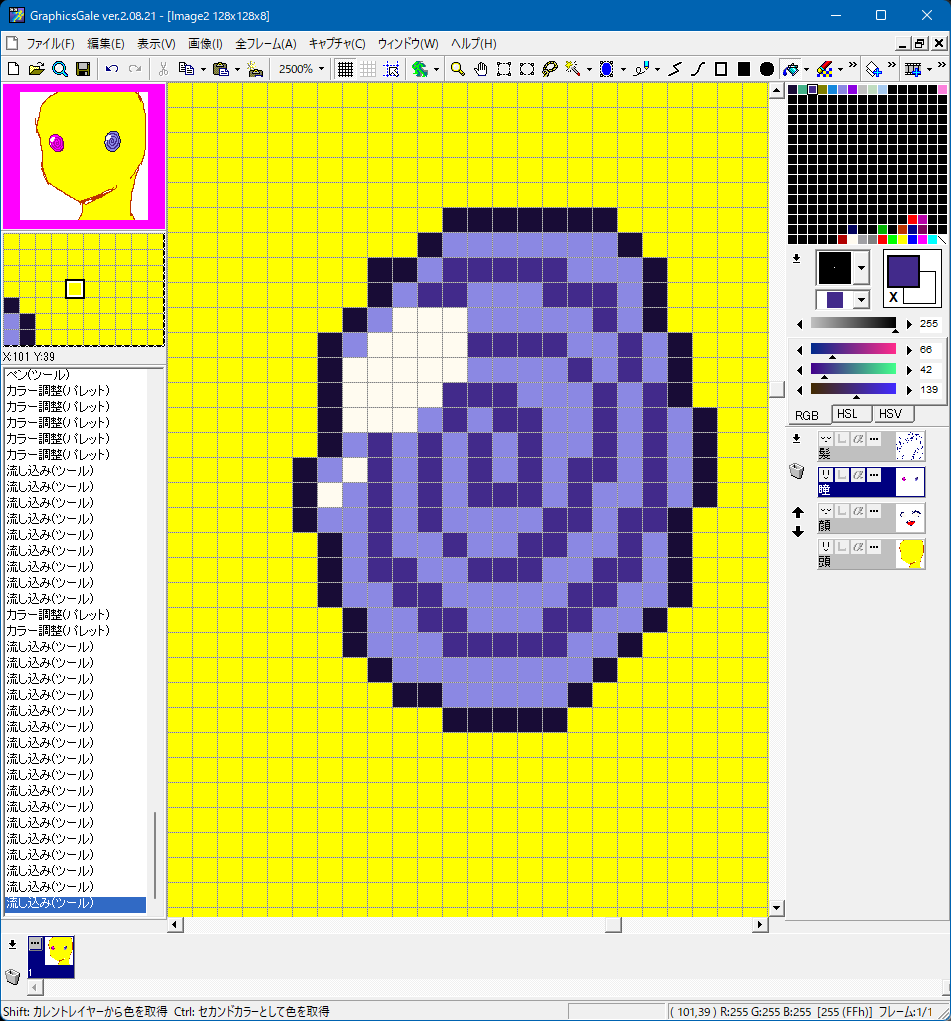Open a file with the folder icon
The width and height of the screenshot is (951, 1021).
coord(36,69)
